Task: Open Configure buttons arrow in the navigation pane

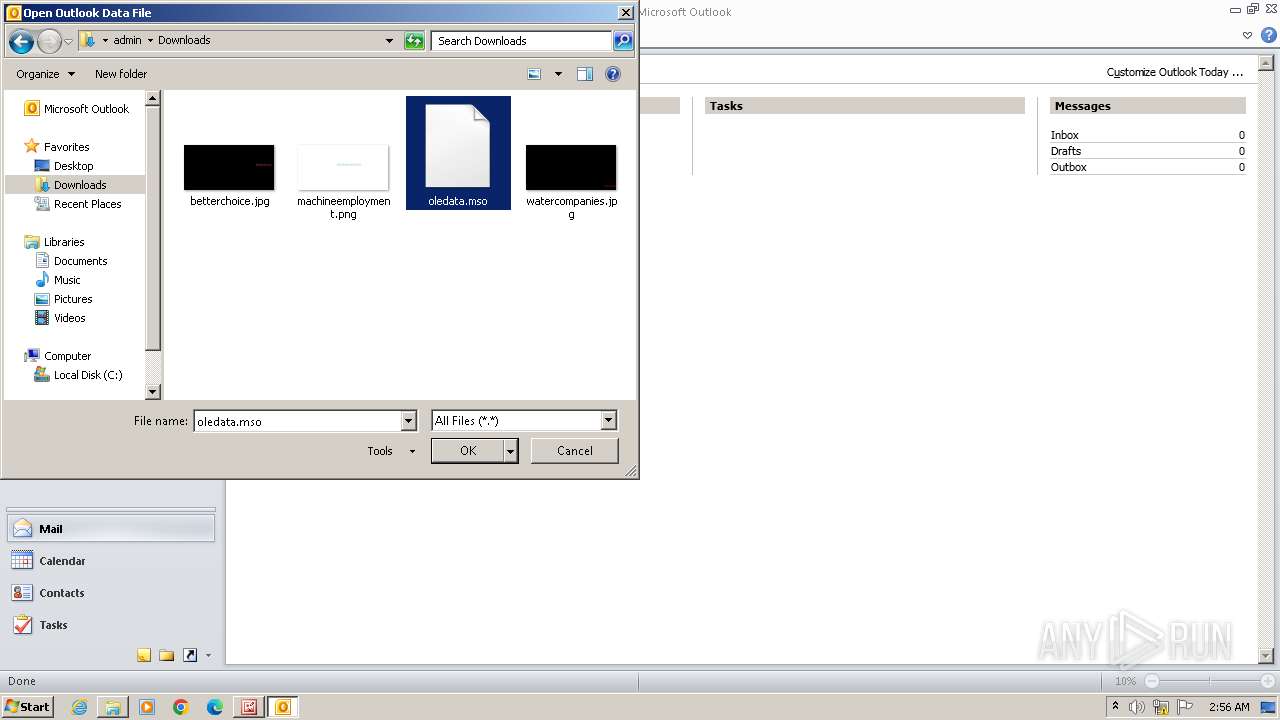Action: click(208, 656)
